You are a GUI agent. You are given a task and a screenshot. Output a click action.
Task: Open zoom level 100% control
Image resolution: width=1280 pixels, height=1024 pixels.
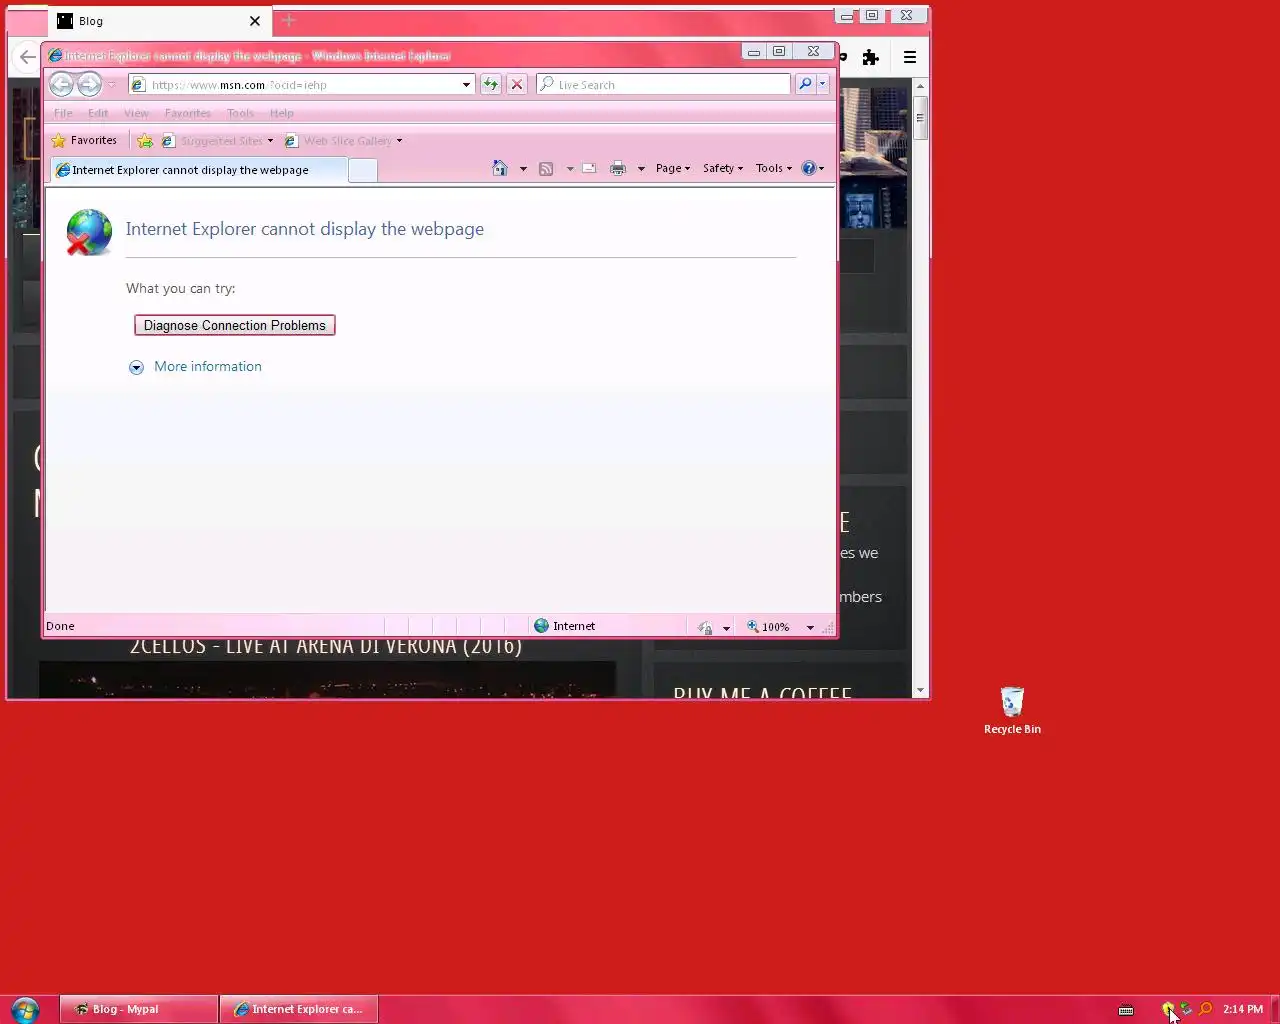coord(768,627)
